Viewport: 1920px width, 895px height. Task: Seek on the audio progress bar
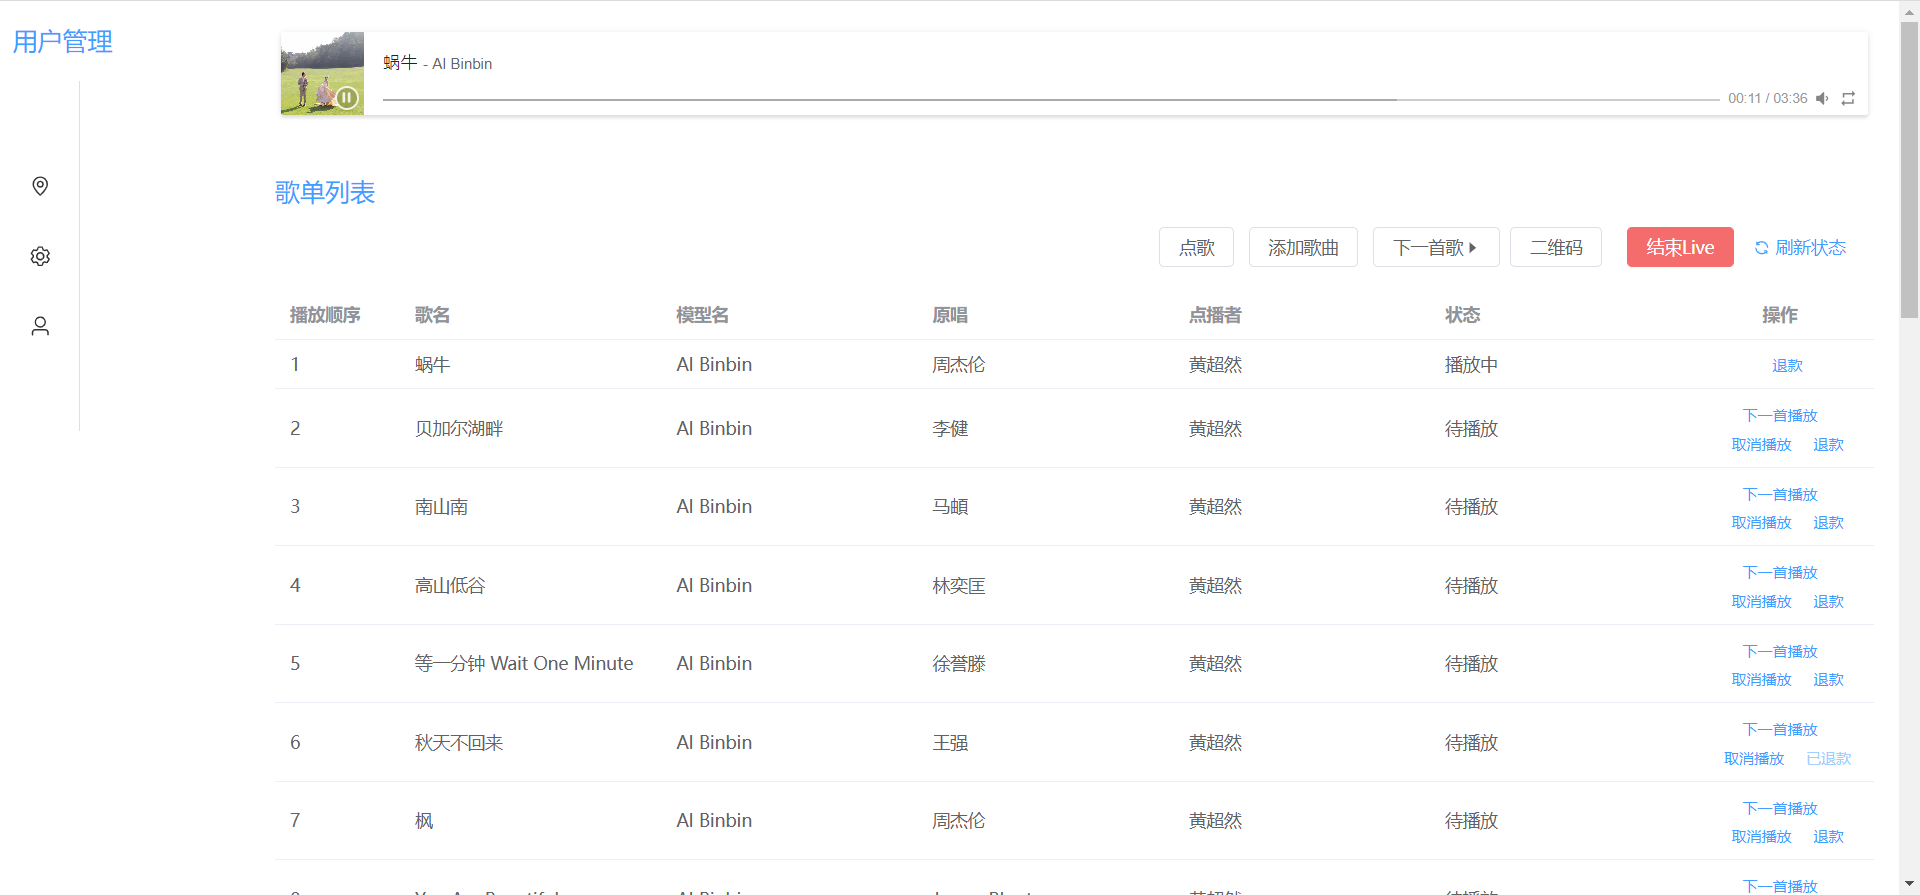tap(1050, 100)
